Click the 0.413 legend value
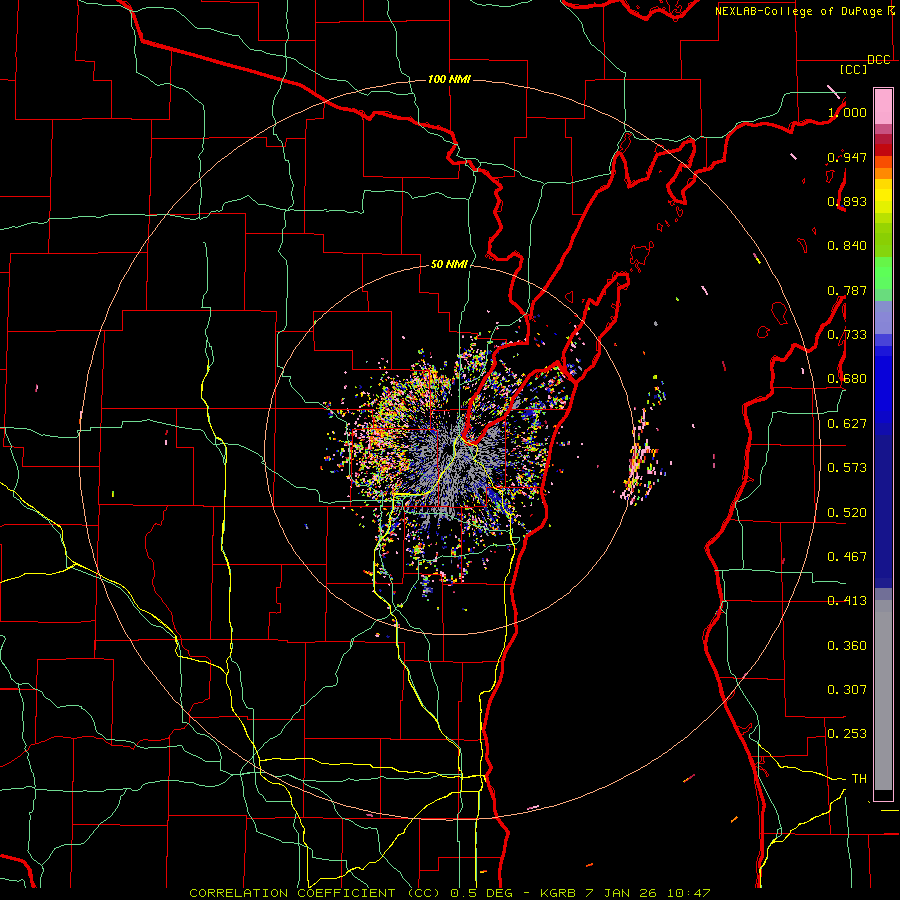The width and height of the screenshot is (900, 900). (847, 601)
